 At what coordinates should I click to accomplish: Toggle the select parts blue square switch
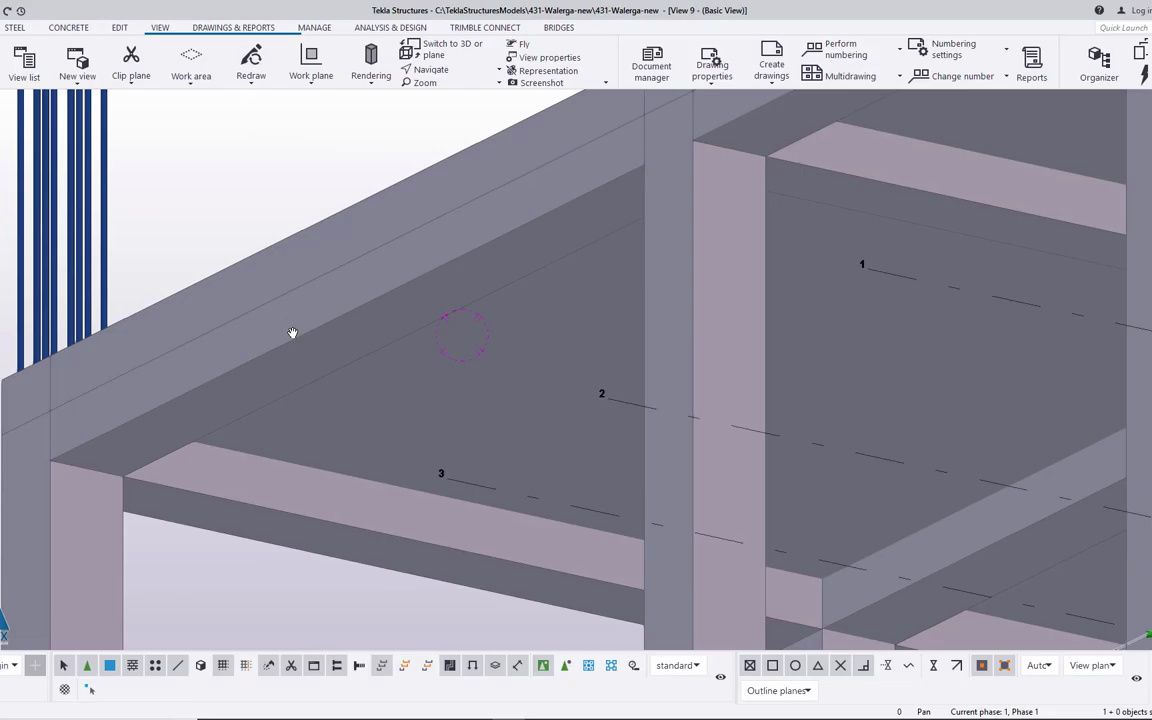[109, 666]
